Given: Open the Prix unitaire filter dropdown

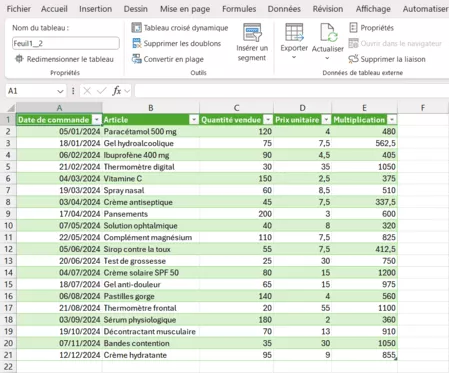Looking at the screenshot, I should click(327, 120).
